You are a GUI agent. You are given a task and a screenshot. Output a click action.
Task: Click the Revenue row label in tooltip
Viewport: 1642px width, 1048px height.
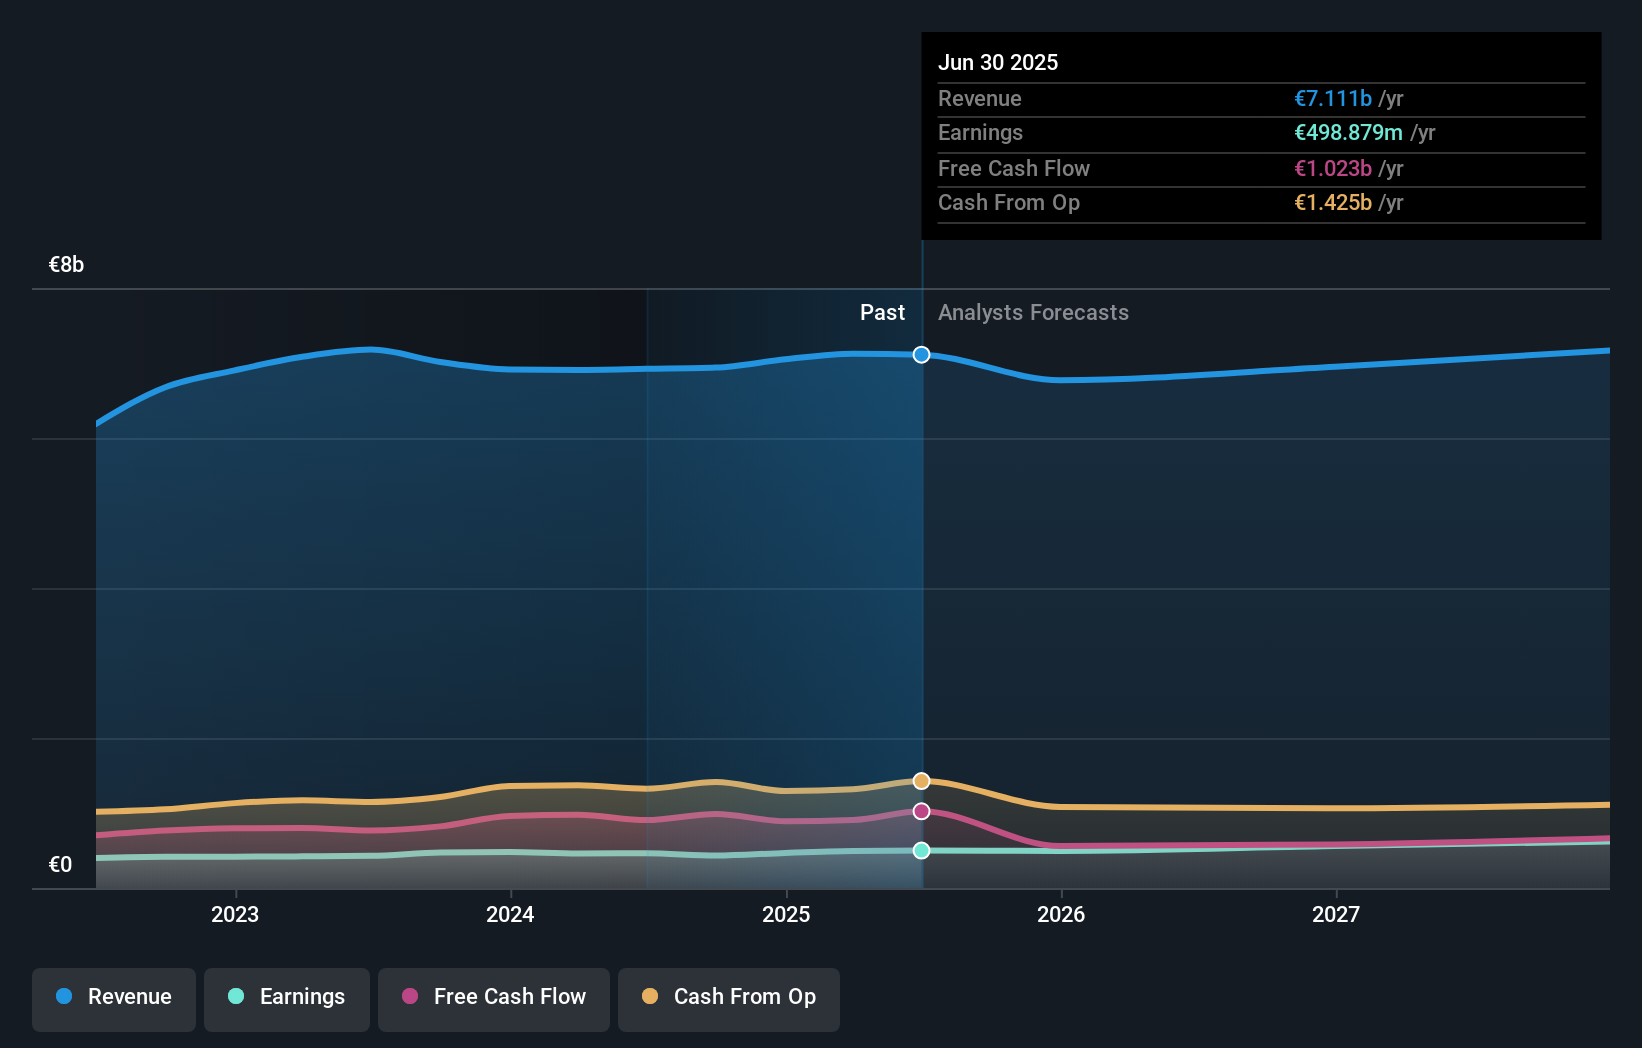pyautogui.click(x=980, y=99)
